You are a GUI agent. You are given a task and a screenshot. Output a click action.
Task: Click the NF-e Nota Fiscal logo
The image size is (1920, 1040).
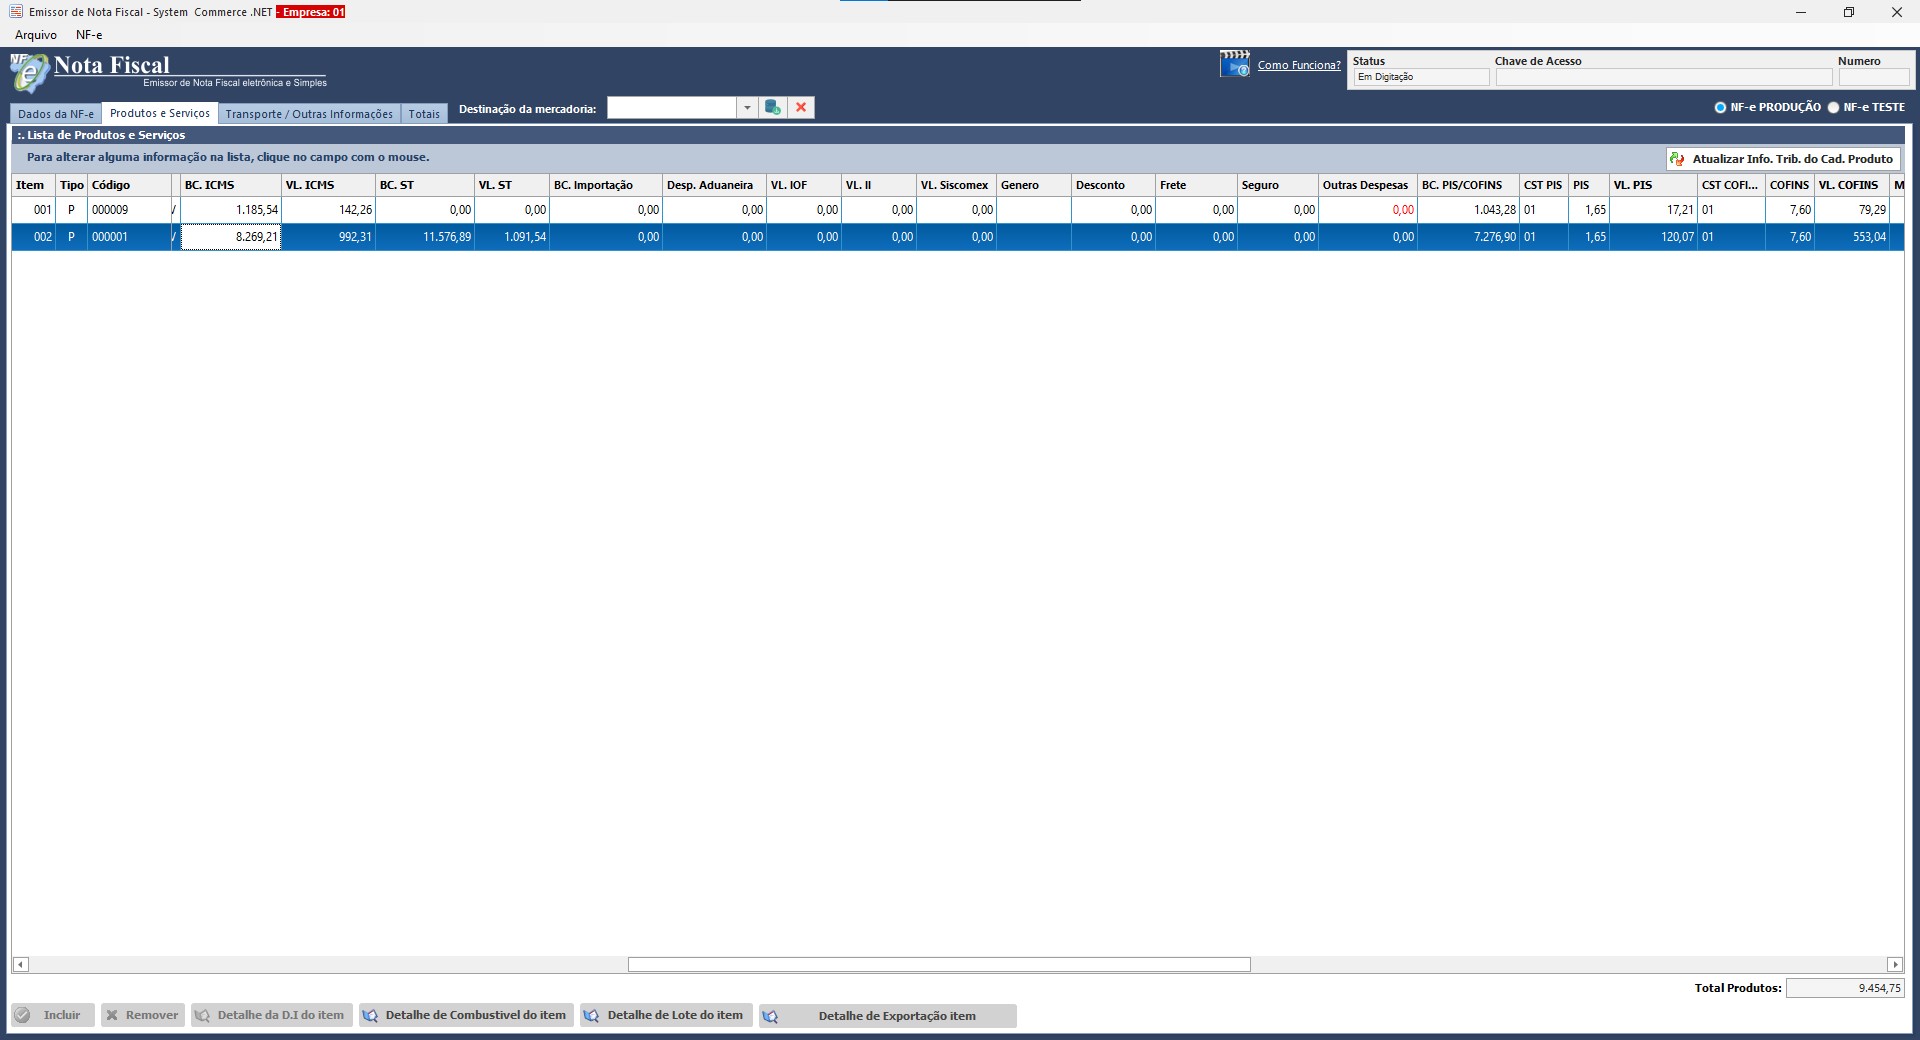(30, 72)
